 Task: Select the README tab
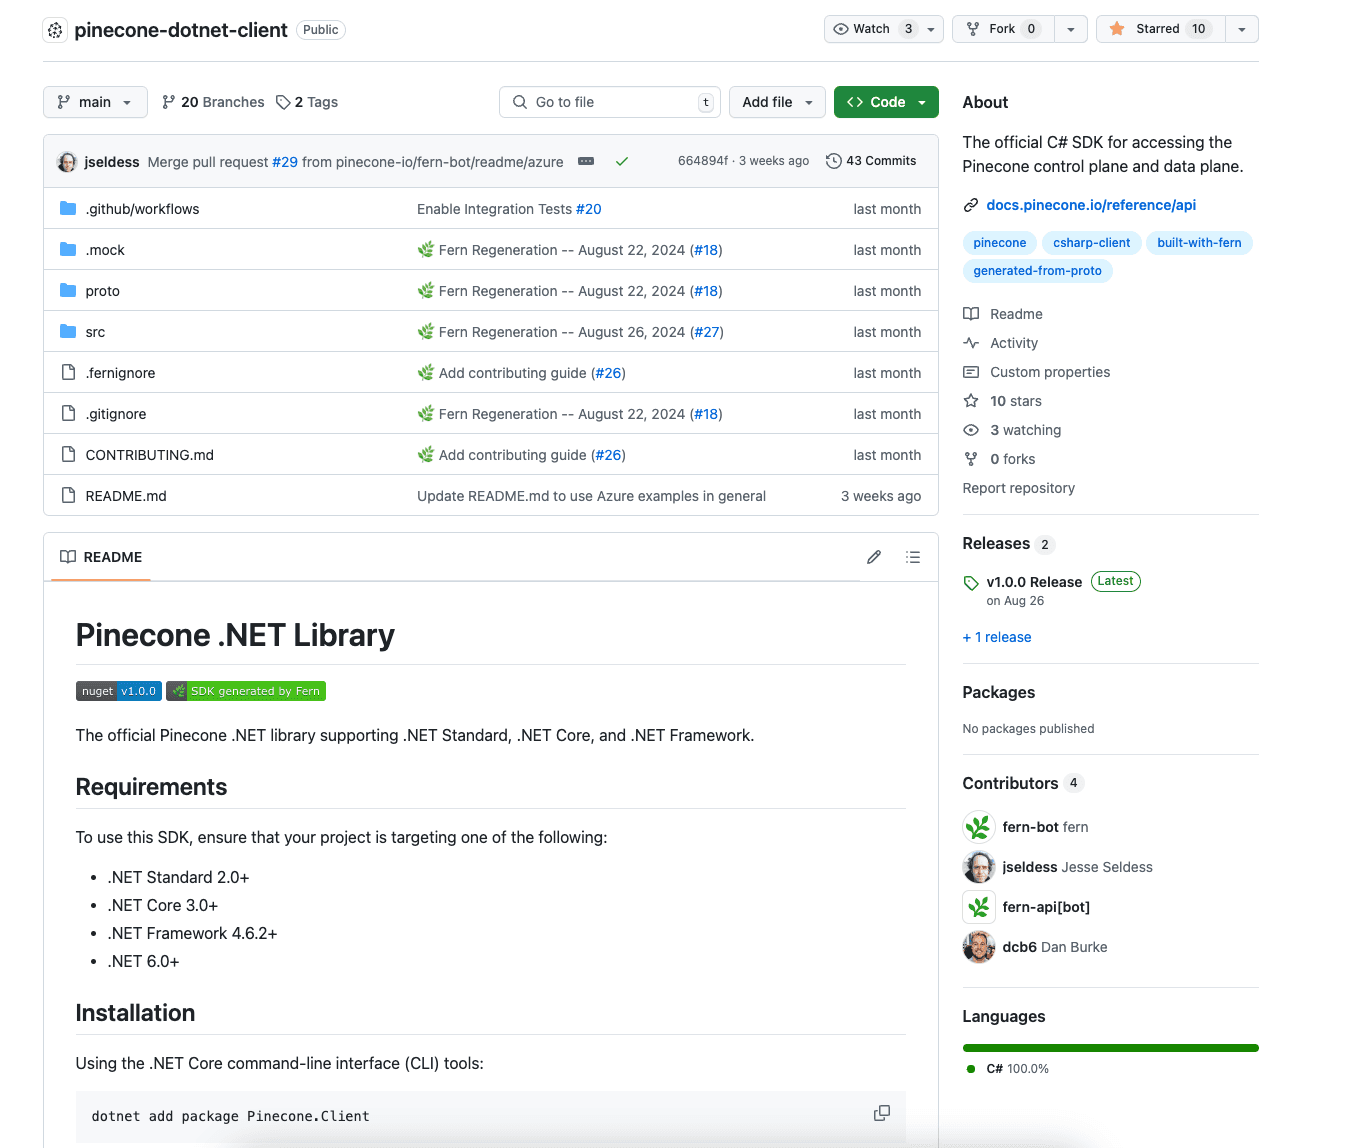(101, 557)
